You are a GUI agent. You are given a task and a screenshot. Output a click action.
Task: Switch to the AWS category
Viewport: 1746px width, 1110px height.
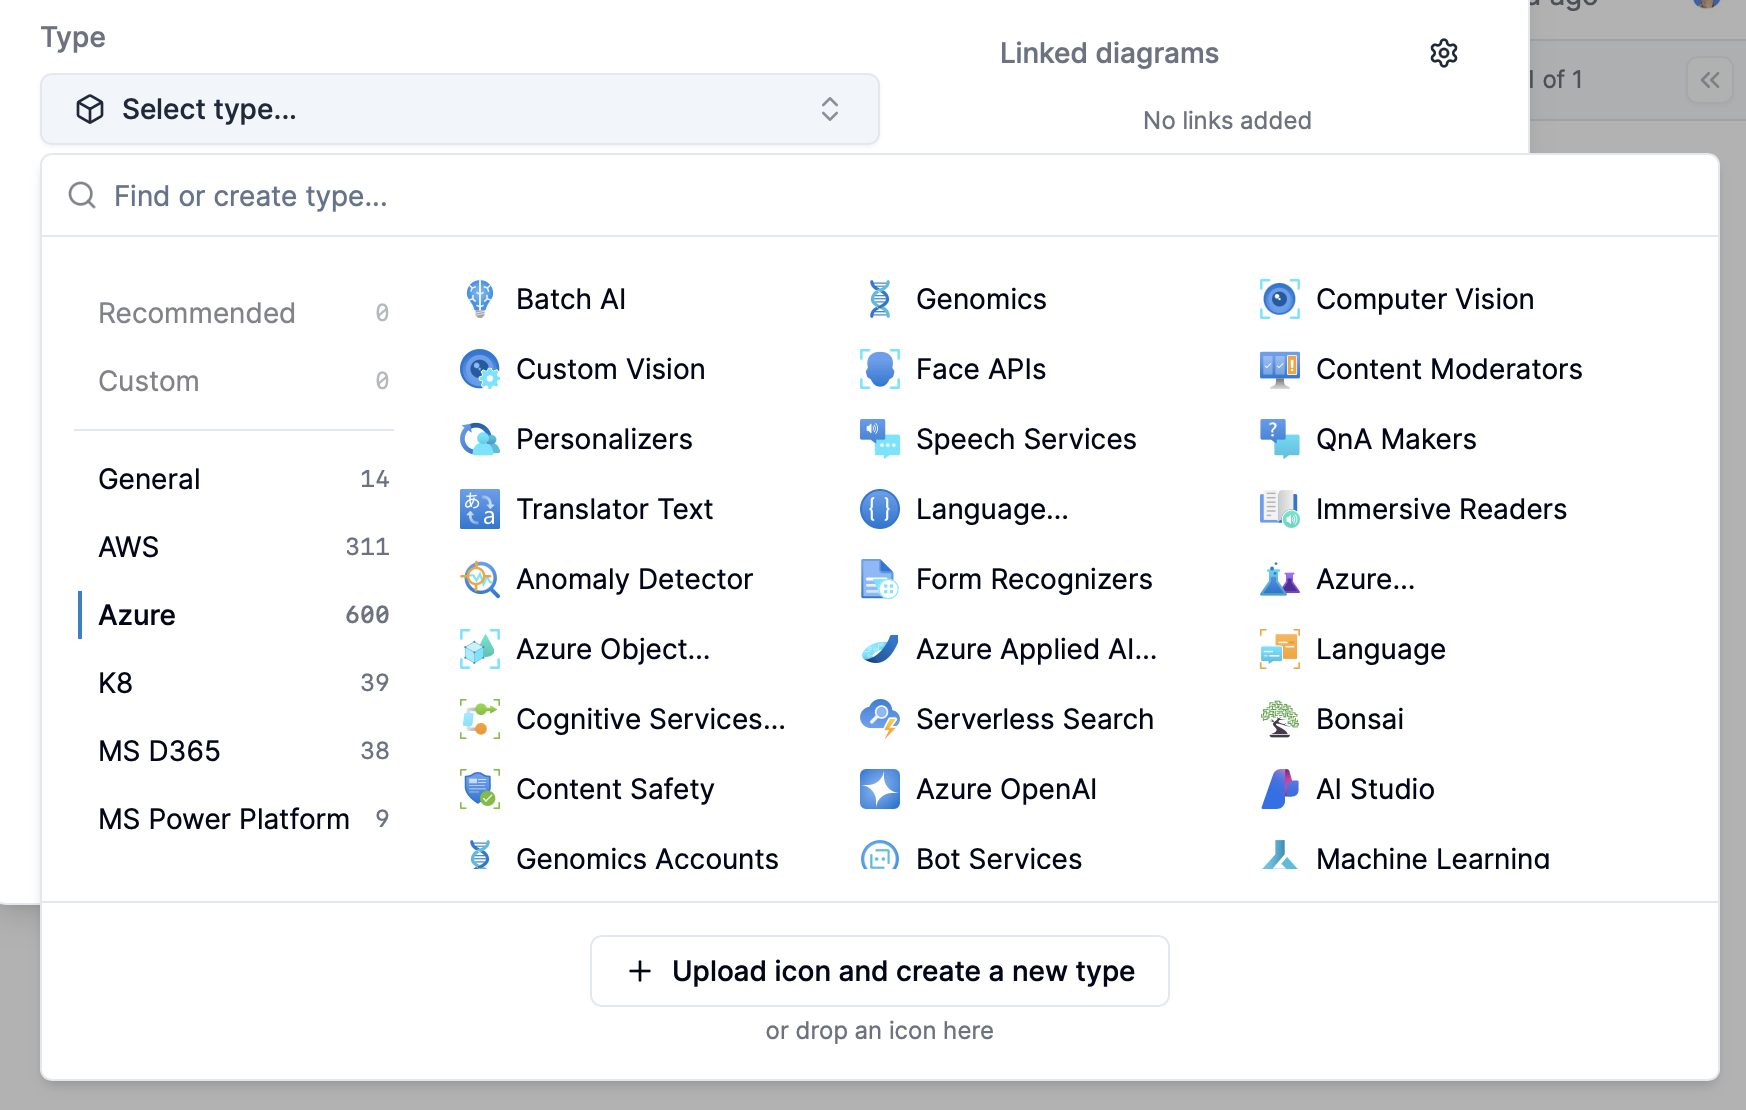(x=128, y=546)
